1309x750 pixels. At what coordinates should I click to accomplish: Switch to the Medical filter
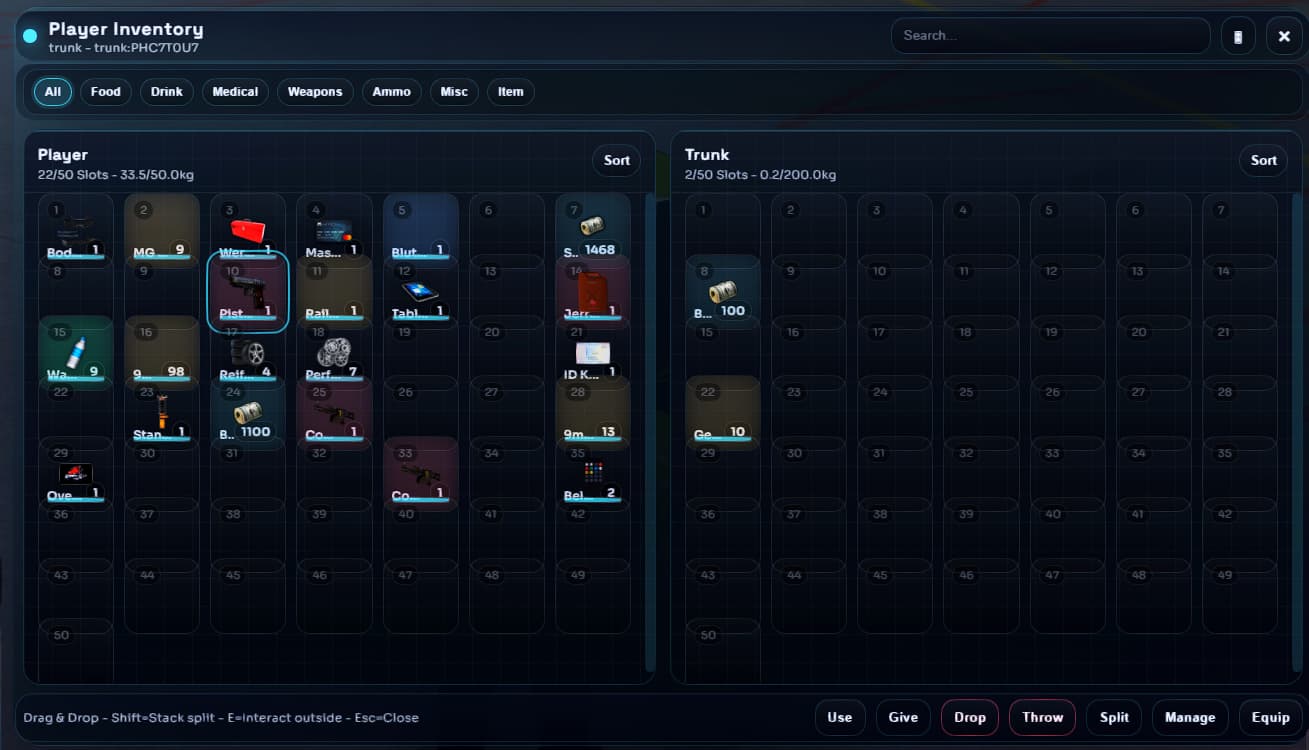coord(236,92)
